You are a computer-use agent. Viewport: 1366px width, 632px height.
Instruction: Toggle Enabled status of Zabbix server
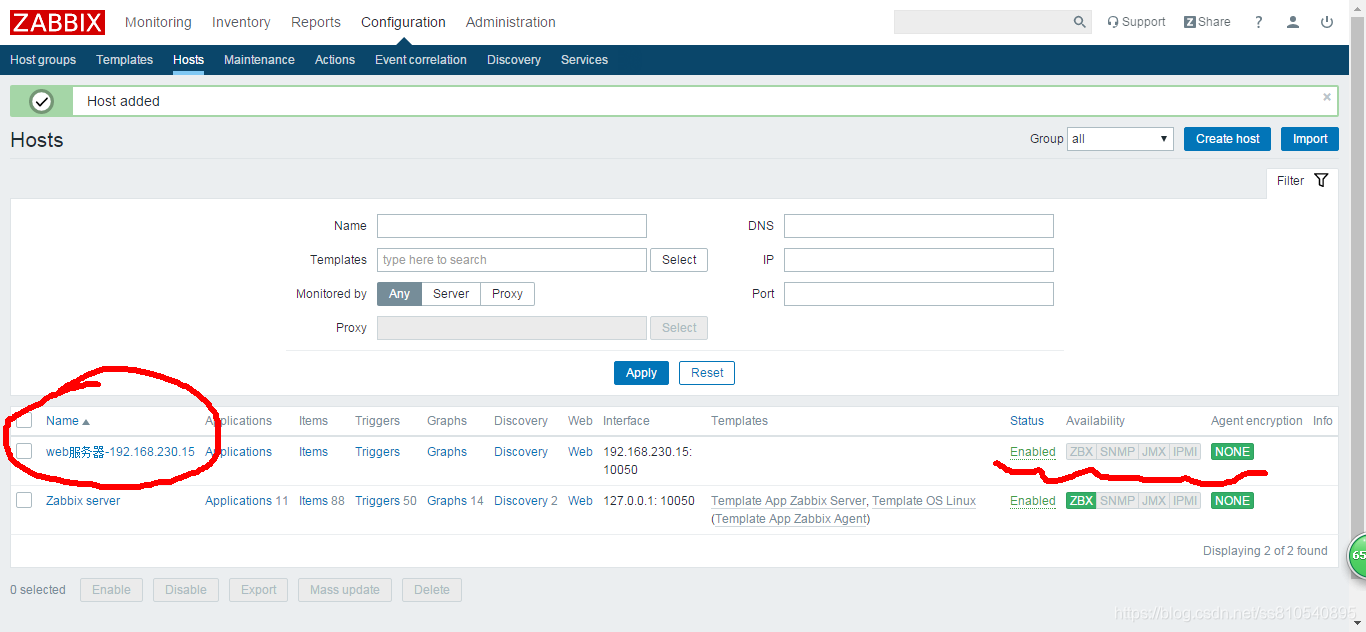pos(1033,501)
